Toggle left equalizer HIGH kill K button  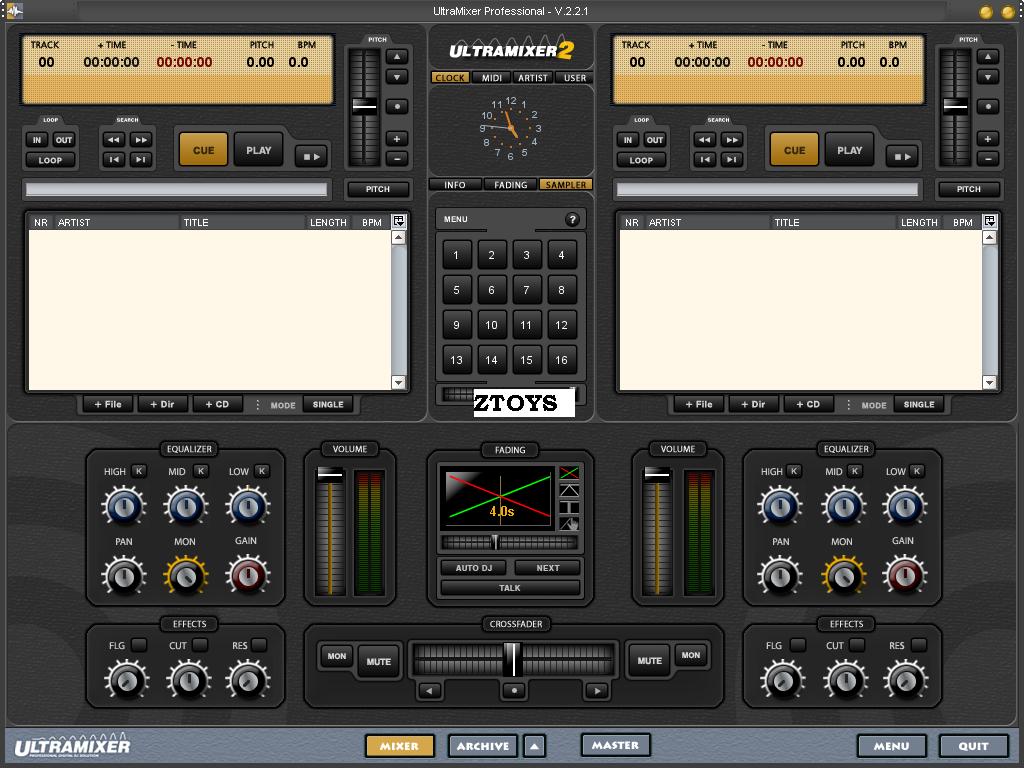(138, 471)
